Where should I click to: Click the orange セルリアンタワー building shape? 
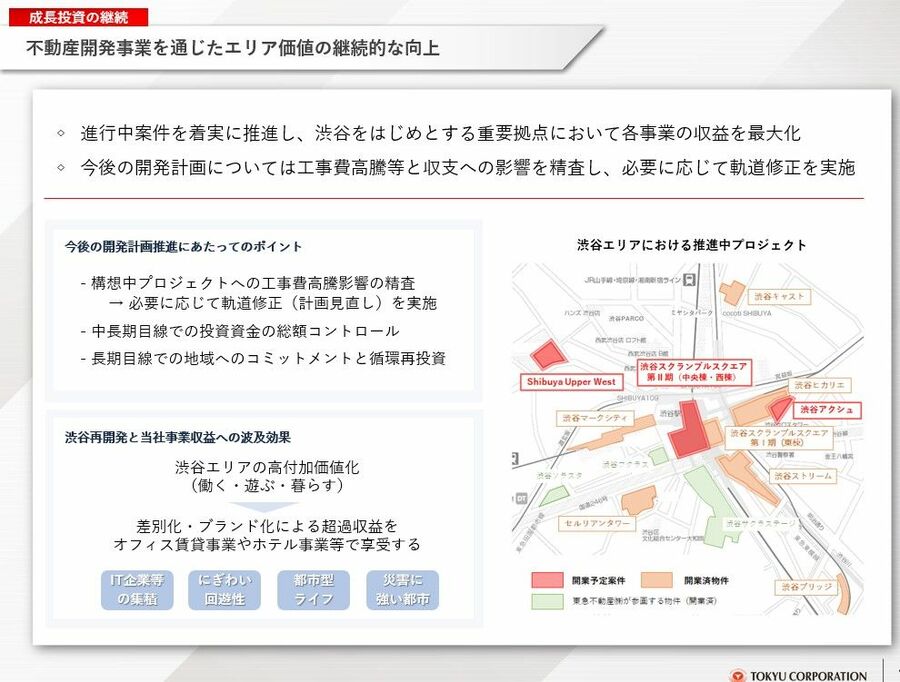(x=638, y=499)
